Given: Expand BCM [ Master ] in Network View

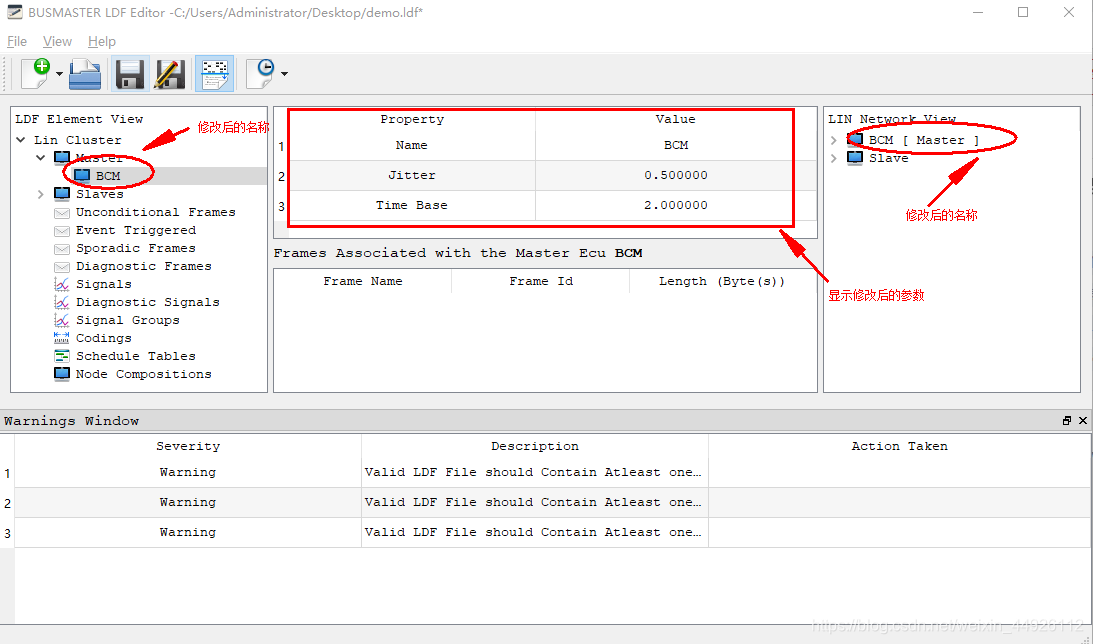Looking at the screenshot, I should coord(834,140).
